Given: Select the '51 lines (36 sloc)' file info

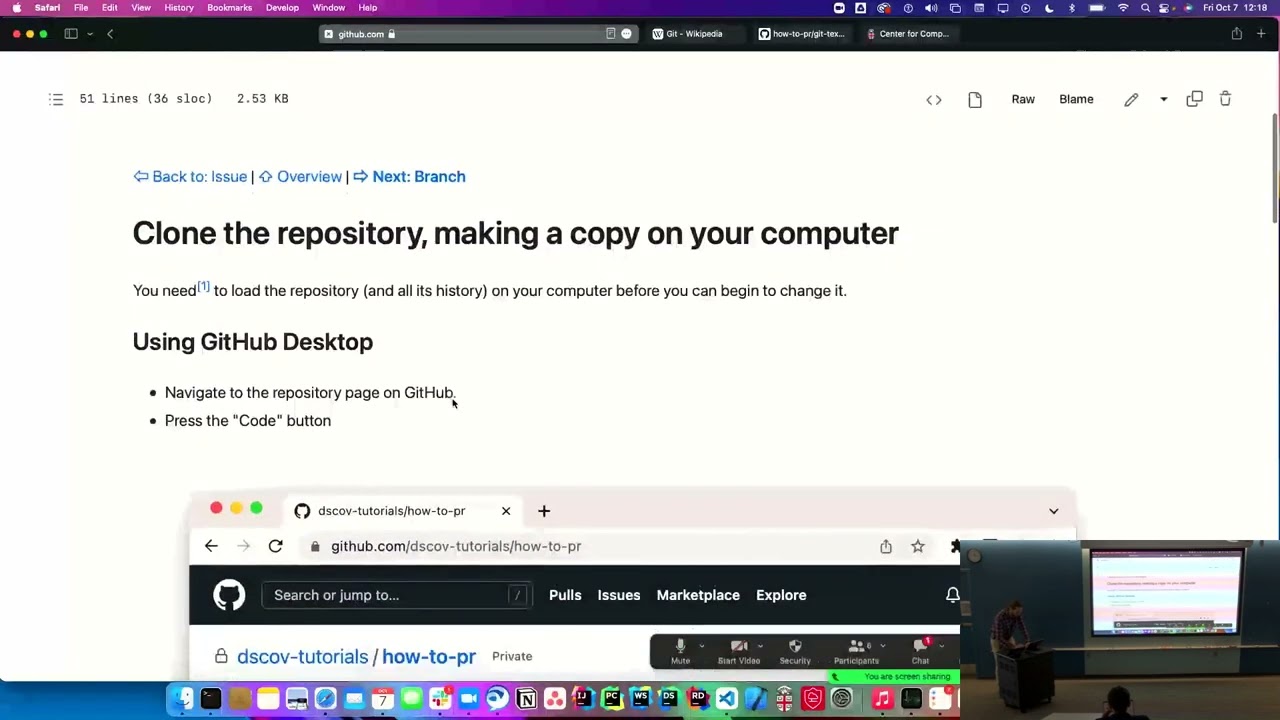Looking at the screenshot, I should coord(146,99).
